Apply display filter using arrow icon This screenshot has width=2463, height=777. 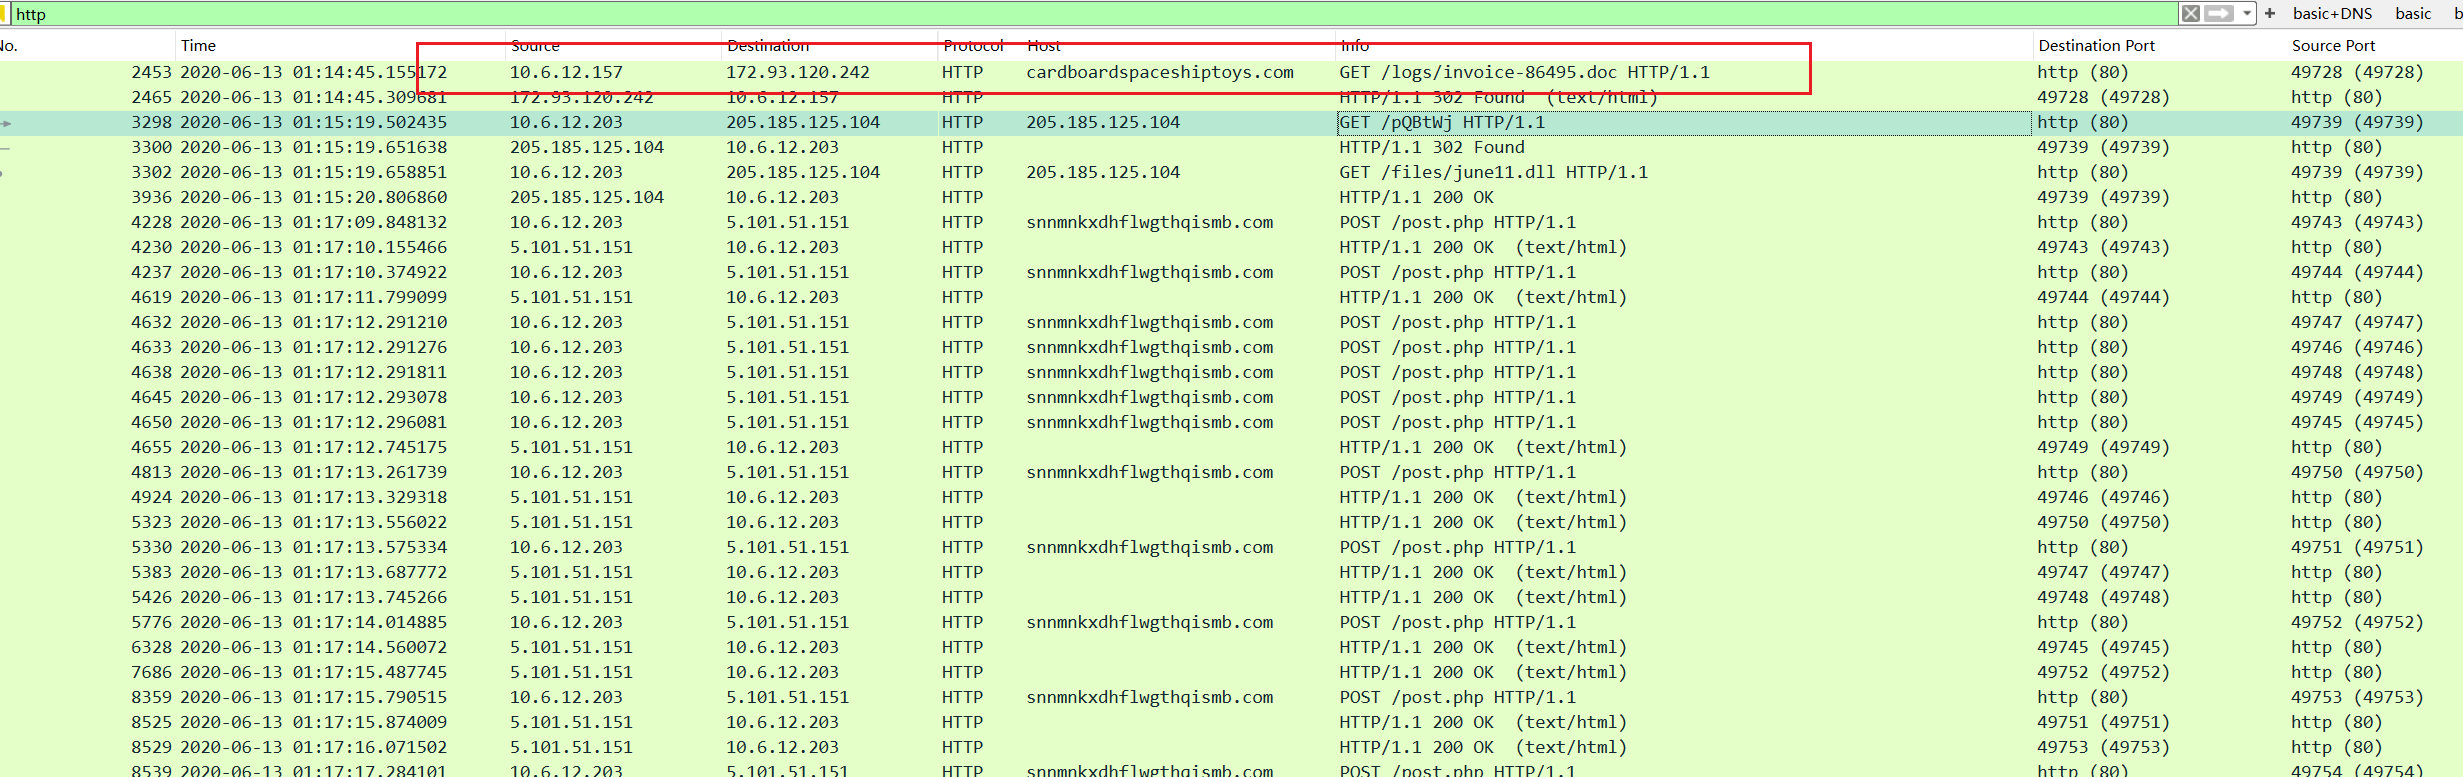2218,13
